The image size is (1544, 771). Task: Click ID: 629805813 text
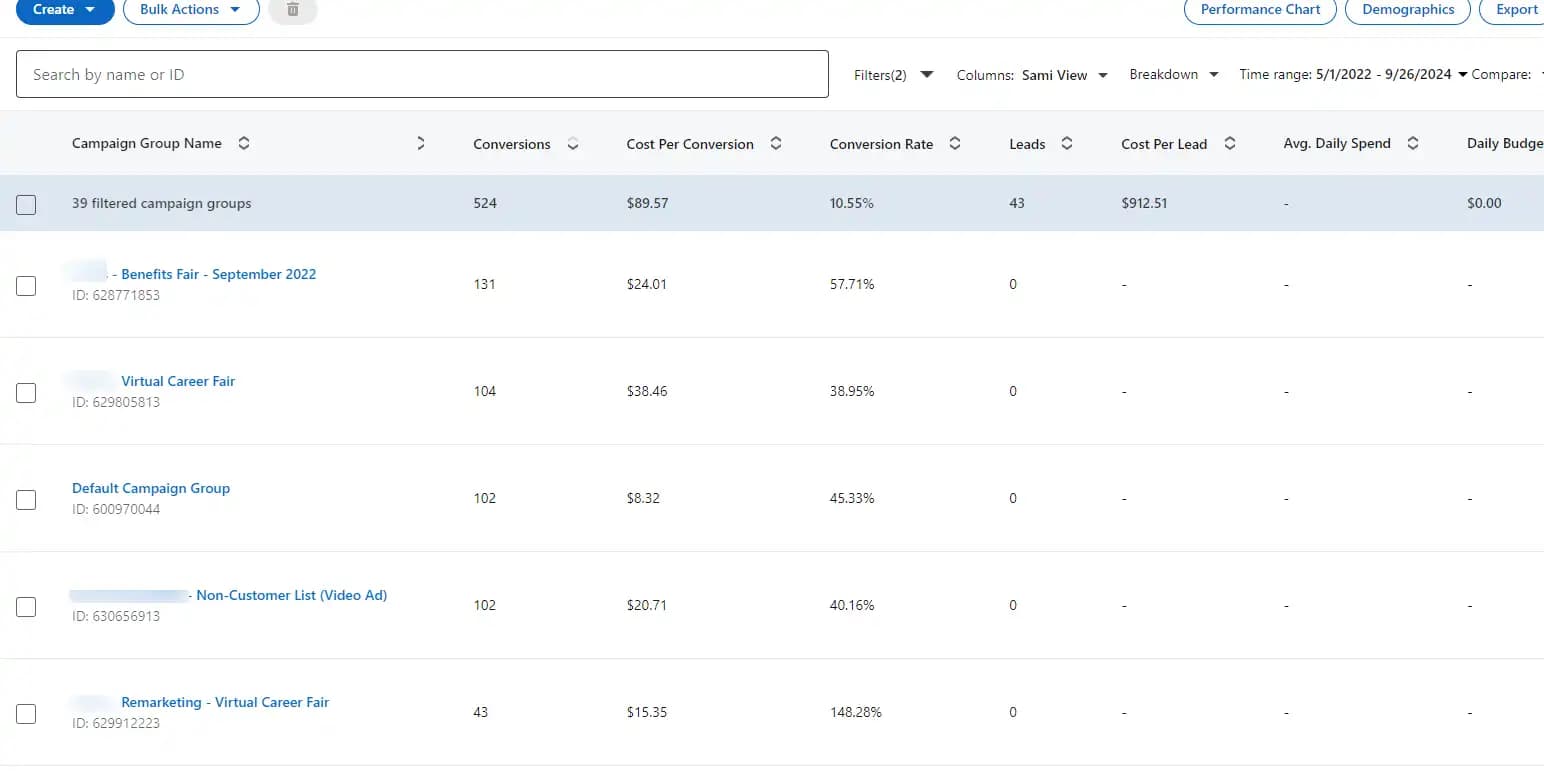click(x=116, y=402)
